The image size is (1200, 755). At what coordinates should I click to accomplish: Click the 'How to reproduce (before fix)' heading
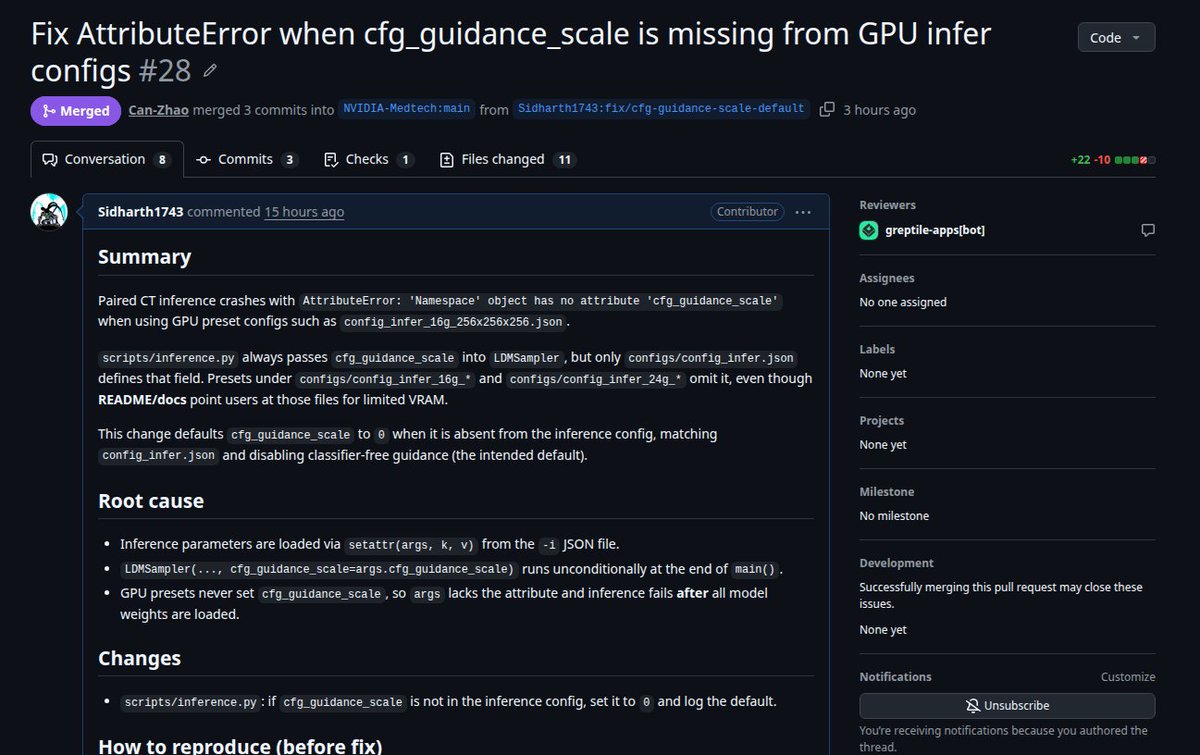coord(240,745)
